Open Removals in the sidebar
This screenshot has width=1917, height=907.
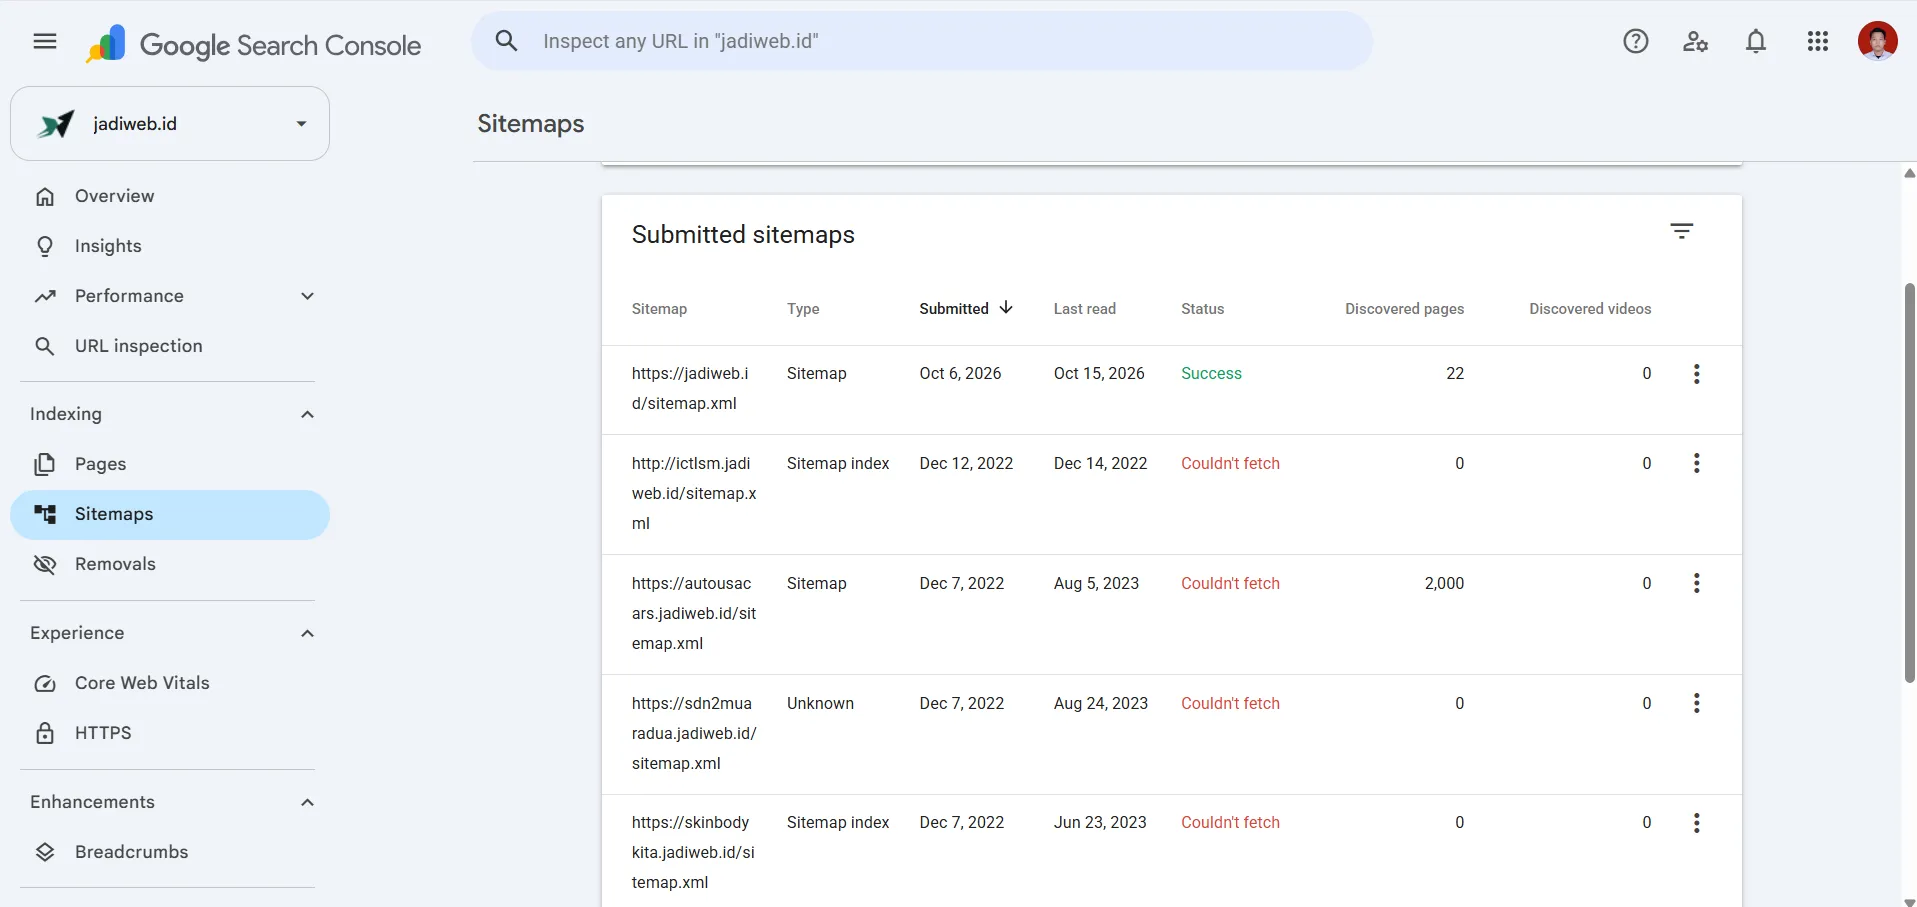(x=170, y=564)
